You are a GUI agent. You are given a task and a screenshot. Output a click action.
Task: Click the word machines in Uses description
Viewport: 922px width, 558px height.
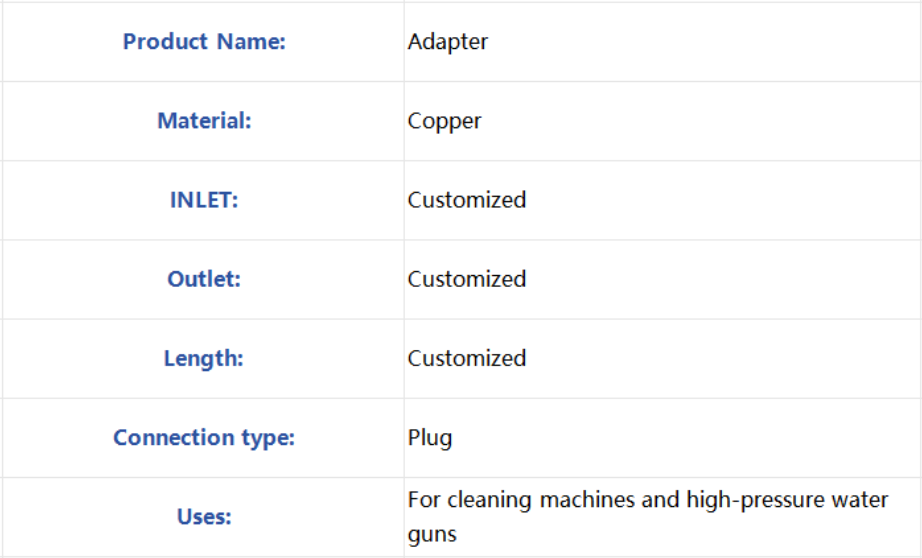(587, 500)
